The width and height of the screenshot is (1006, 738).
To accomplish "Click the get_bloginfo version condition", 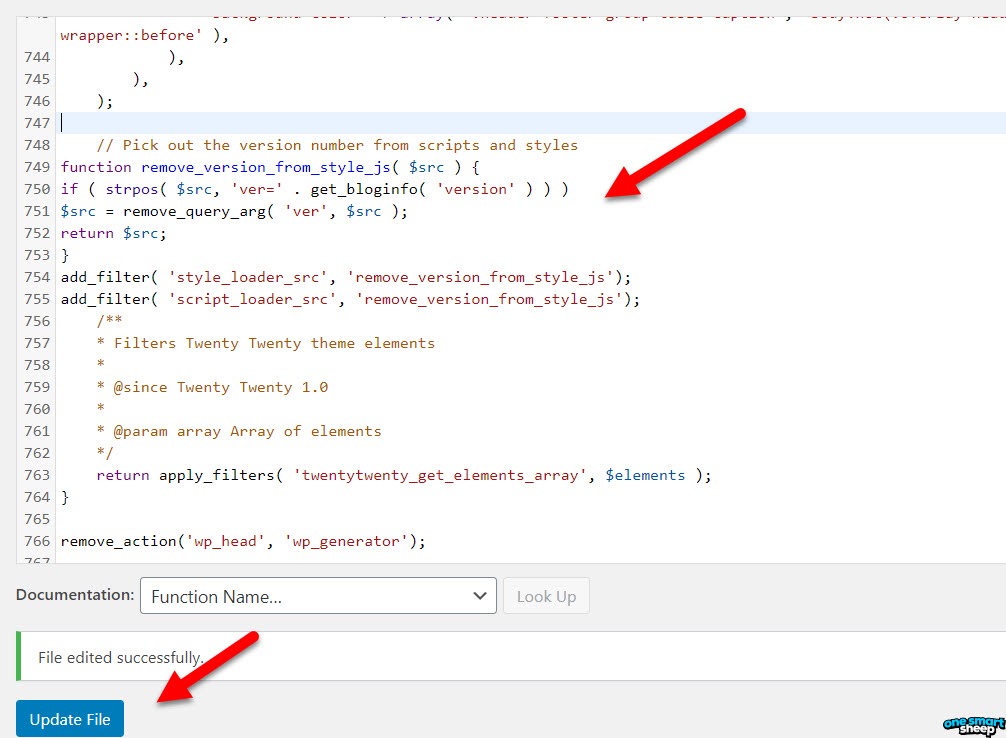I will tap(420, 188).
